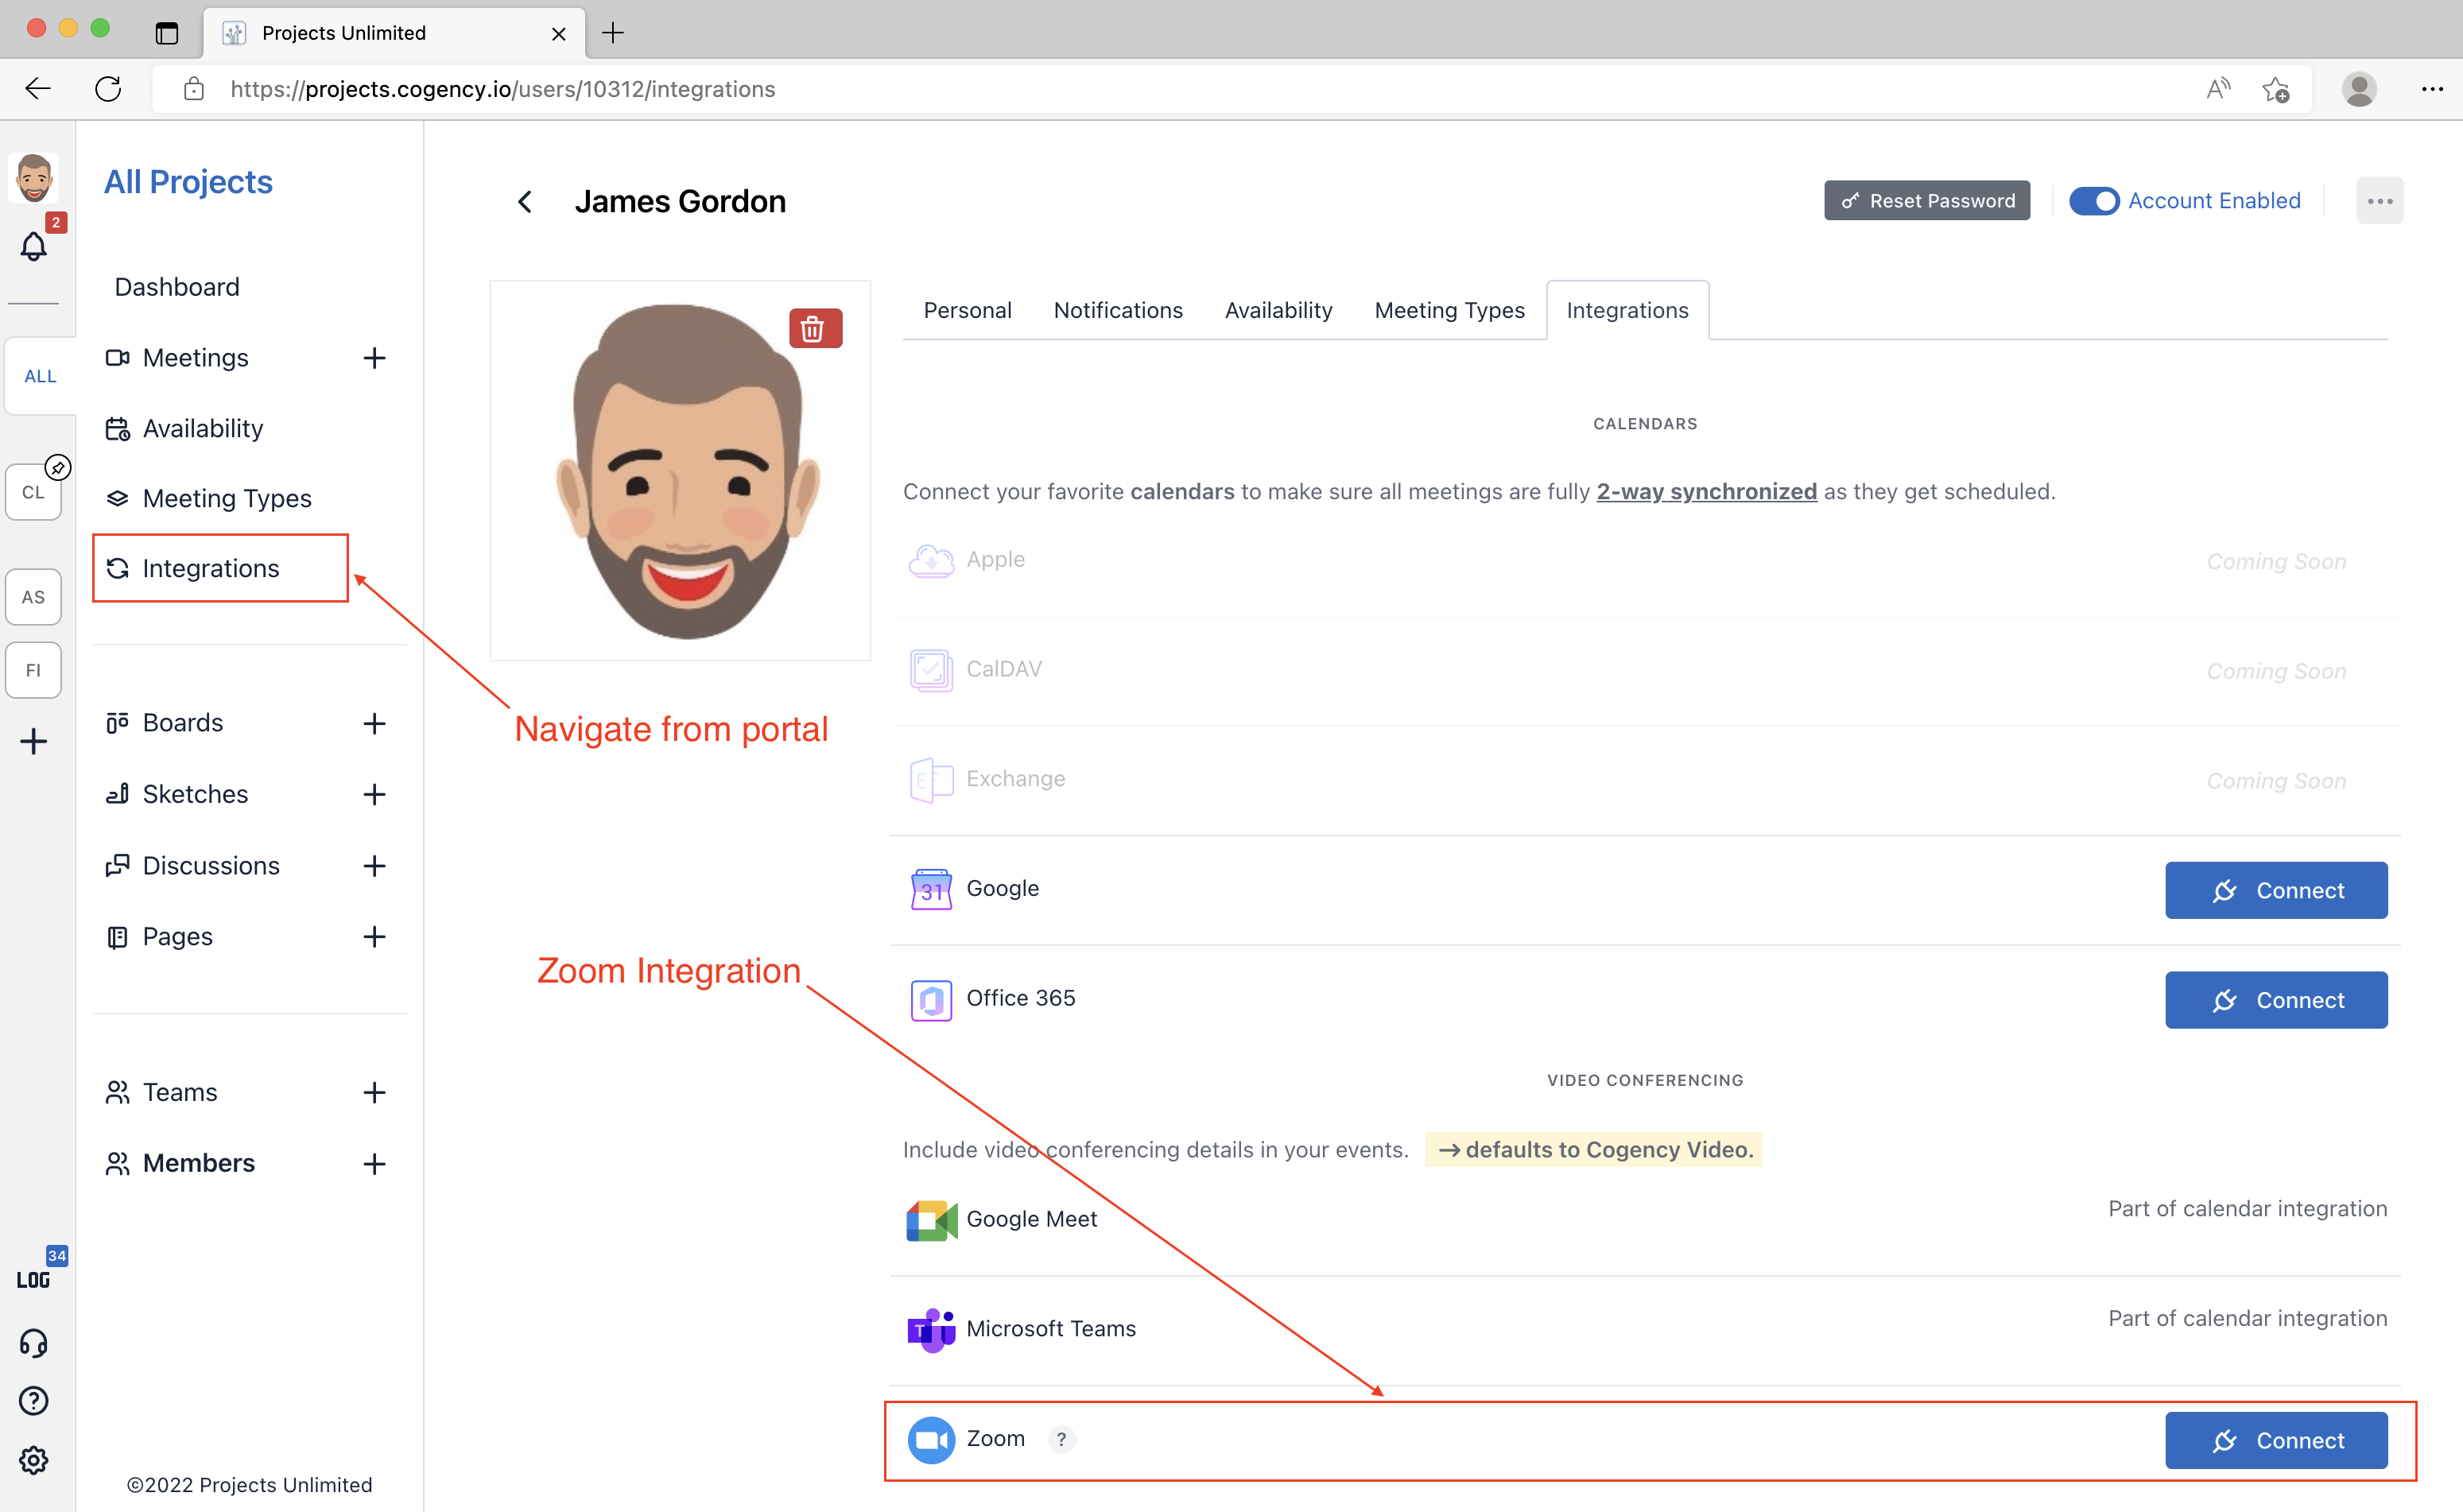Click the notifications bell icon
This screenshot has width=2463, height=1512.
click(x=33, y=245)
